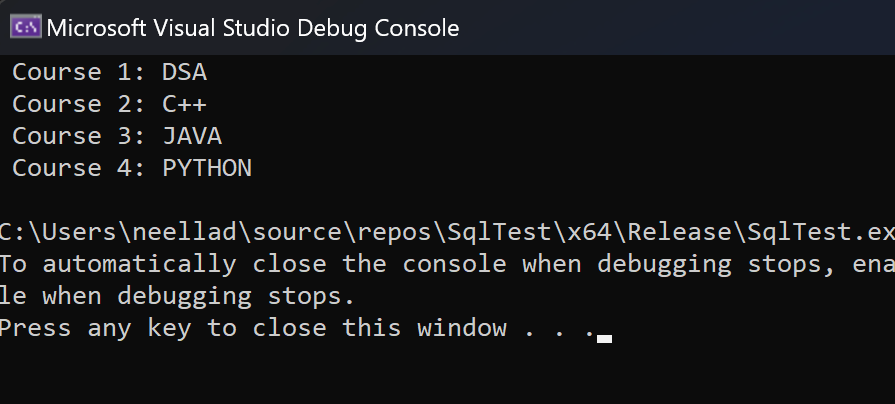Click the Microsoft Visual Studio Debug Console title
The width and height of the screenshot is (895, 404).
253,28
